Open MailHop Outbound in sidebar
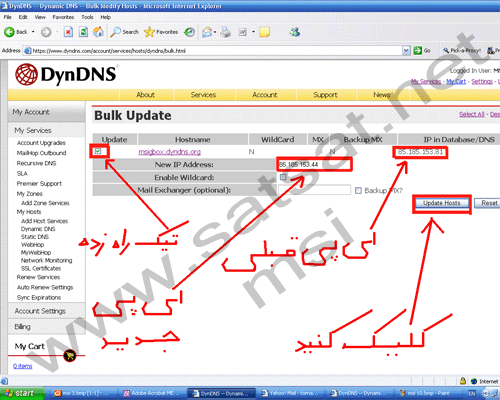 tap(41, 153)
